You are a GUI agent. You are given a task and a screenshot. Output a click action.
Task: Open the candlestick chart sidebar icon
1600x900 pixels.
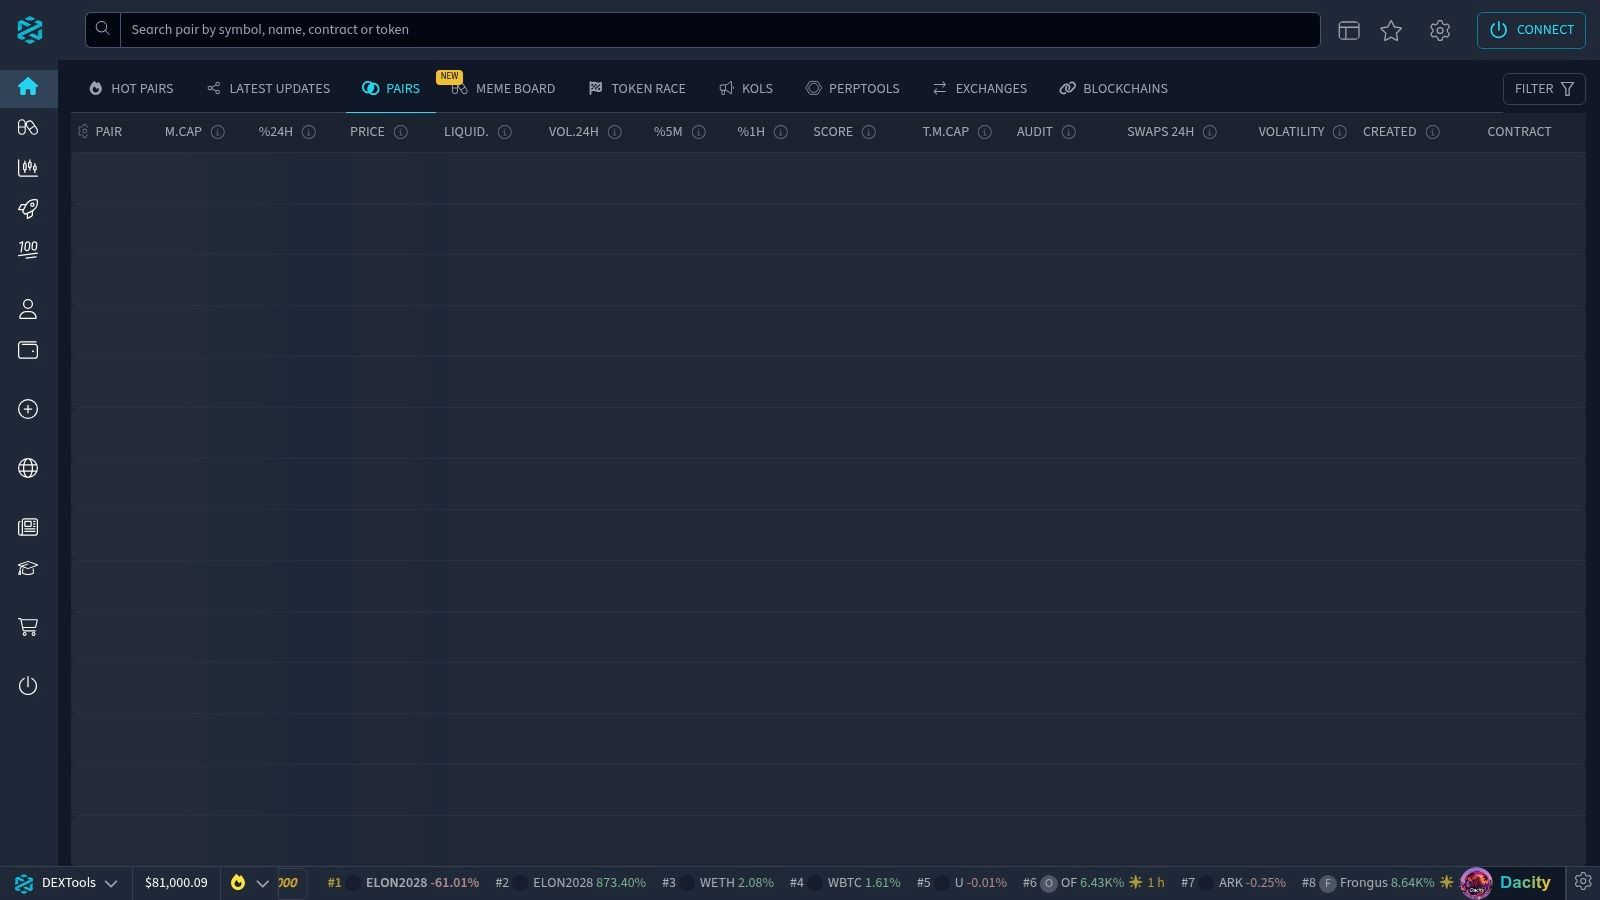coord(28,168)
